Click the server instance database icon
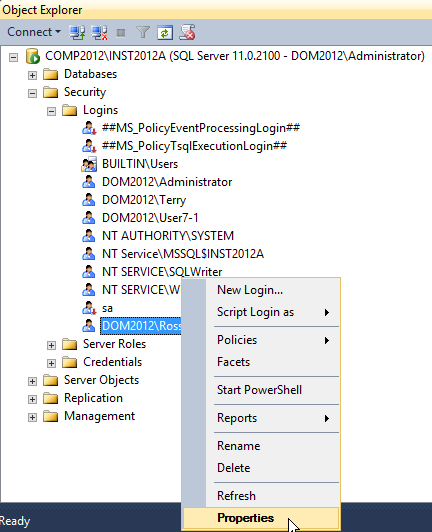This screenshot has height=532, width=432. pos(33,56)
